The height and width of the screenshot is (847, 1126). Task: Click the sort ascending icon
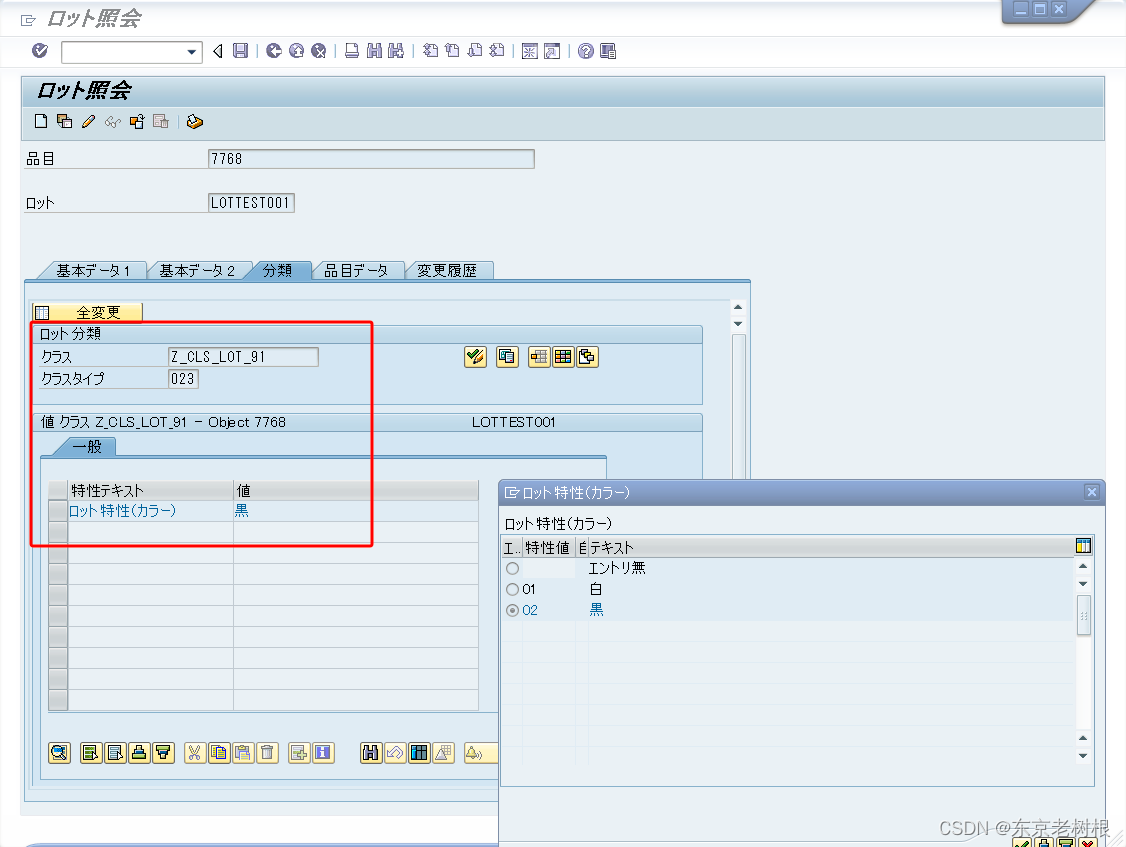pyautogui.click(x=139, y=753)
